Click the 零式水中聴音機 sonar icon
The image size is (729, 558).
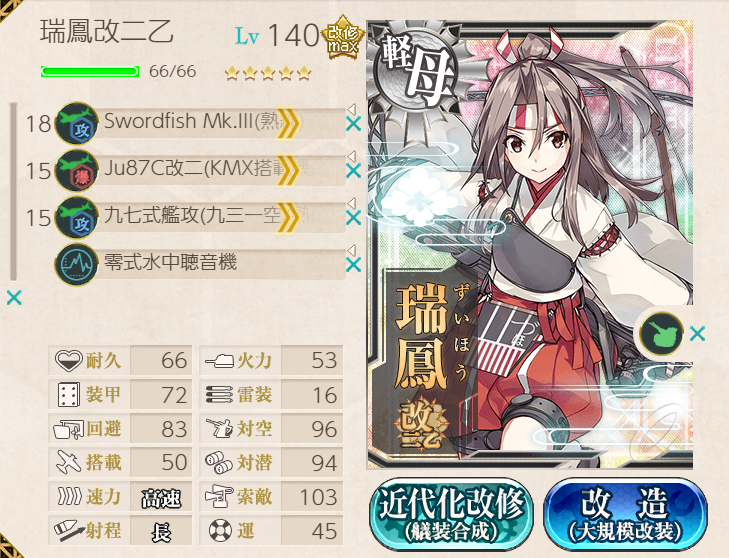click(77, 265)
